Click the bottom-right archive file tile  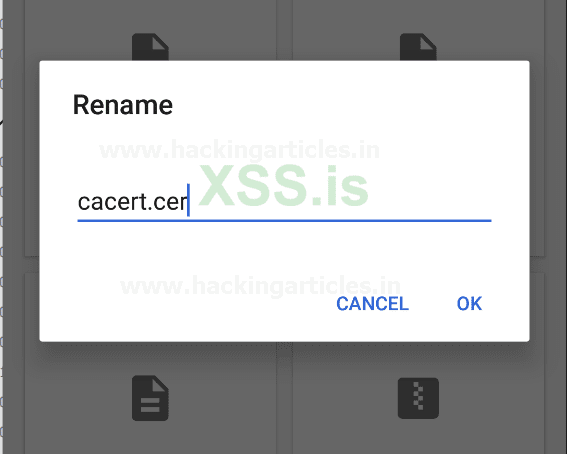coord(418,398)
